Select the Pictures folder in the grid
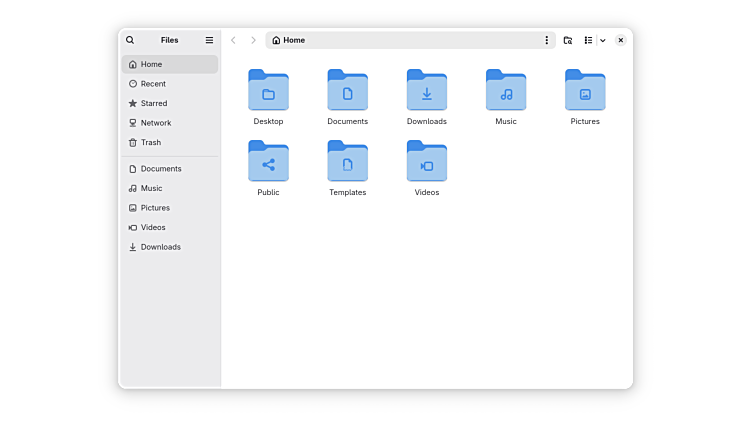The image size is (752, 423). point(585,91)
